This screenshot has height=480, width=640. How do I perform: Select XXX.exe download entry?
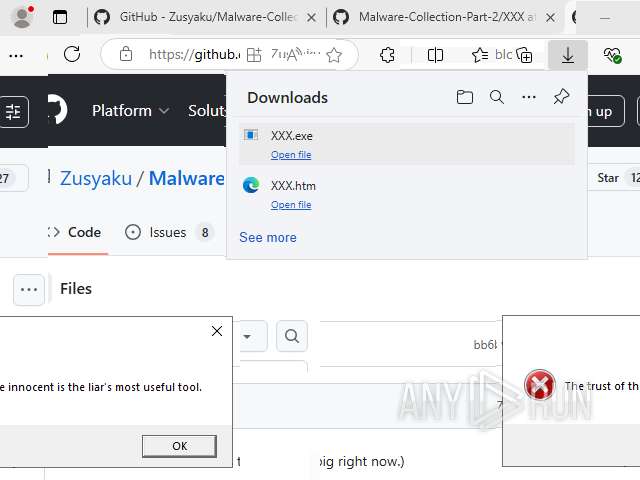click(x=407, y=144)
